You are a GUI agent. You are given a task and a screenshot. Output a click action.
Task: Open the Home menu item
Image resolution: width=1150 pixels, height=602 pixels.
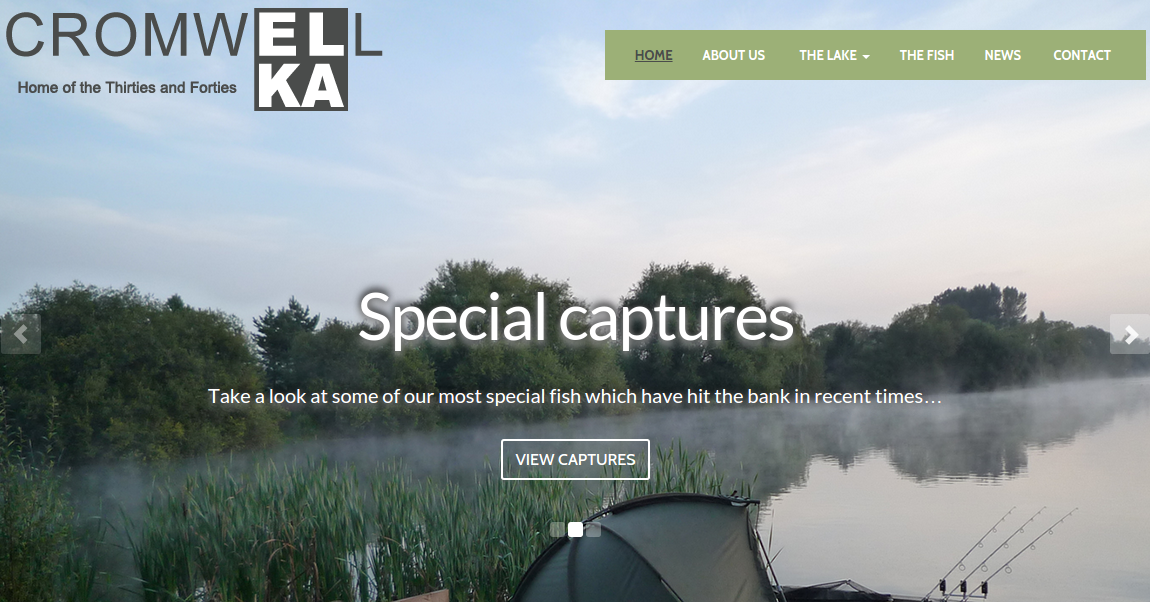click(653, 55)
